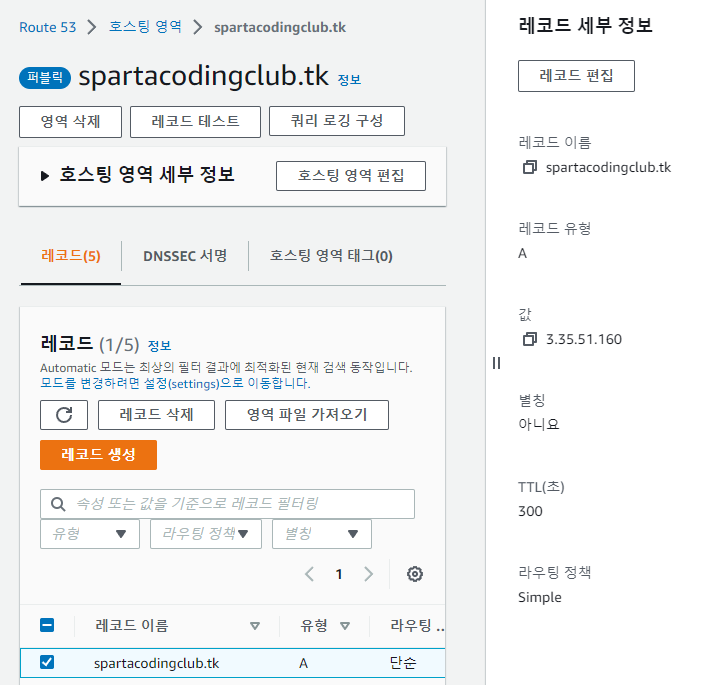Click the orange 레코드 생성 button
The height and width of the screenshot is (685, 722).
coord(98,455)
